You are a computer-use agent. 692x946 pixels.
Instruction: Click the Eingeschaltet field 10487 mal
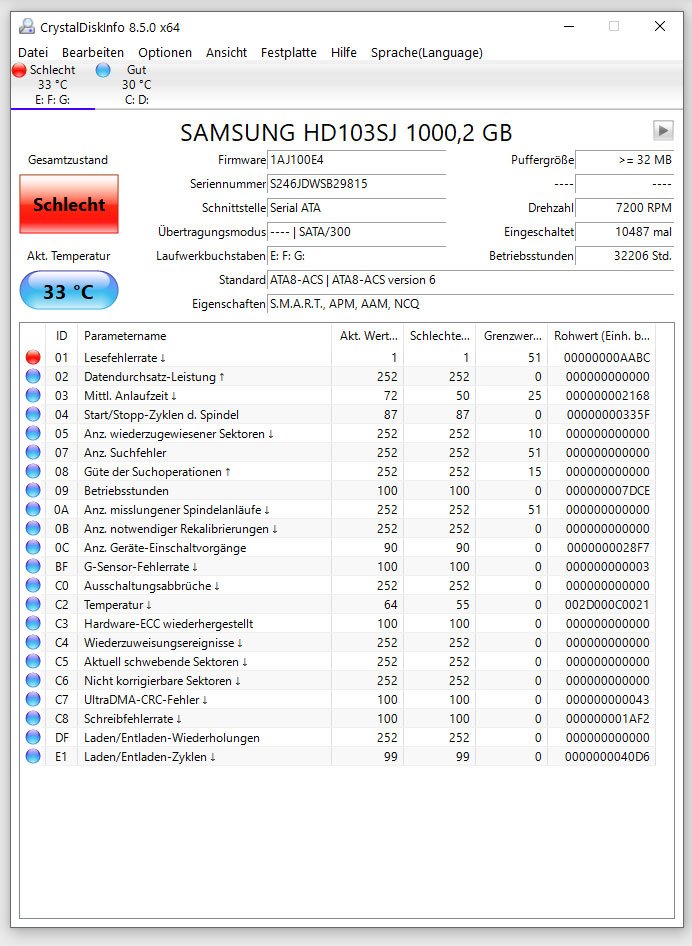(x=624, y=232)
